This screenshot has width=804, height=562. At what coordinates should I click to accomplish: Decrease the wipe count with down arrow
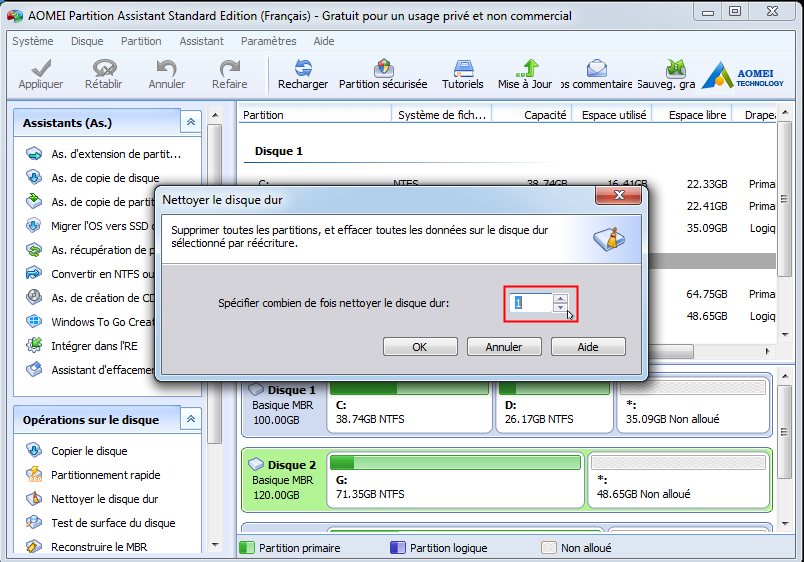pyautogui.click(x=560, y=307)
